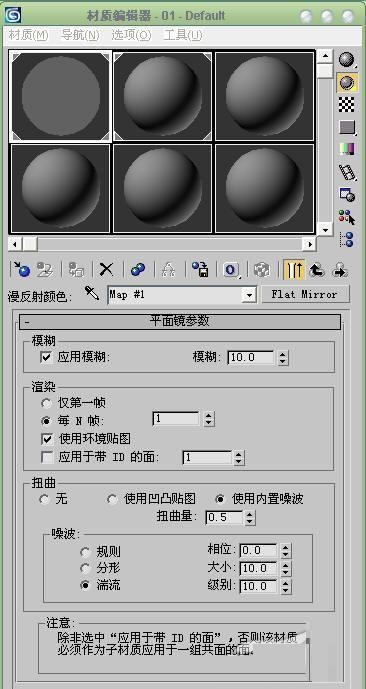Click the Put to Library icon
This screenshot has height=689, width=366.
coord(199,269)
